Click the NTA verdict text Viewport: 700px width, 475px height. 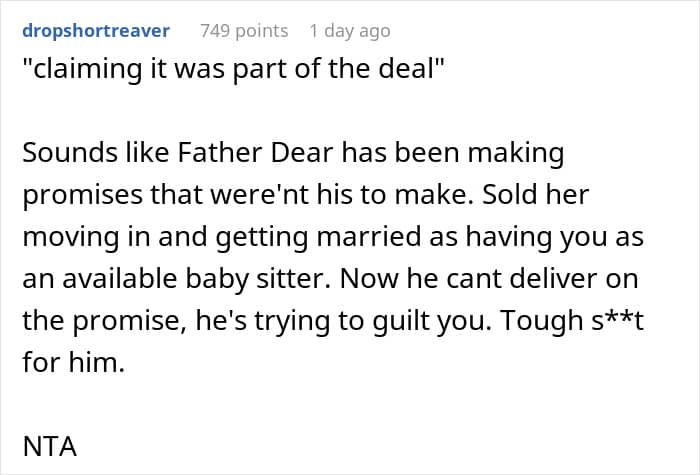coord(50,446)
